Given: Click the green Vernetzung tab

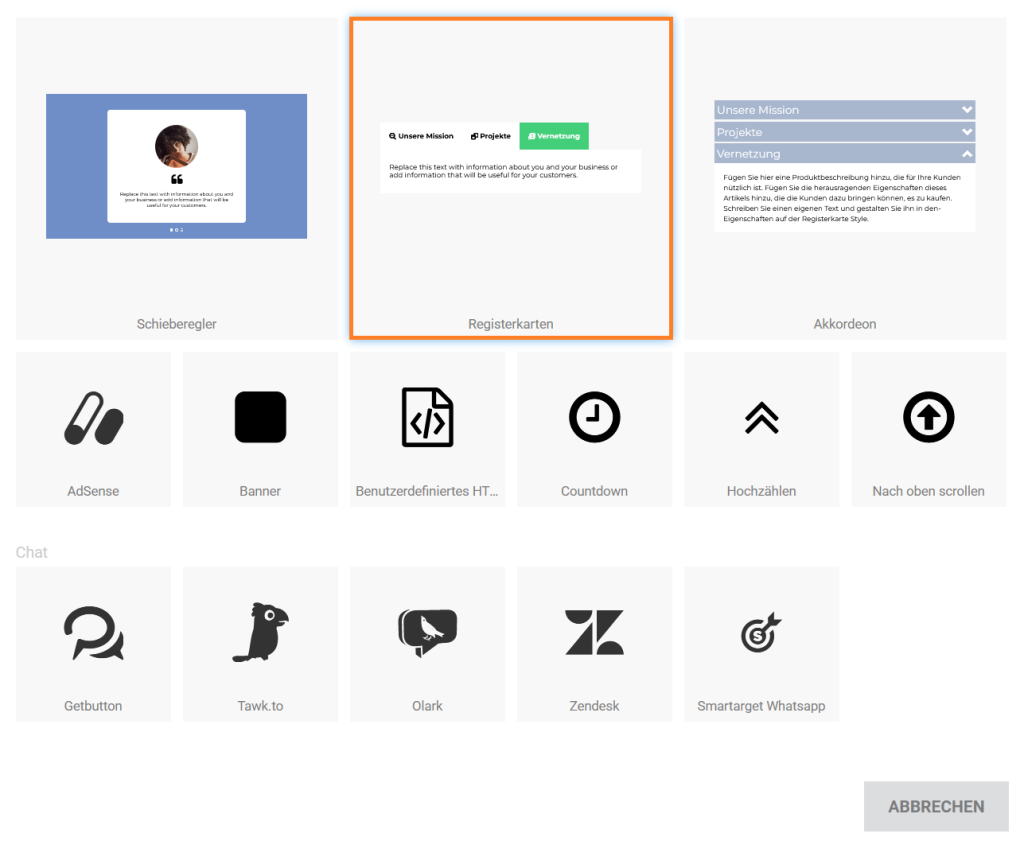Looking at the screenshot, I should pos(554,136).
